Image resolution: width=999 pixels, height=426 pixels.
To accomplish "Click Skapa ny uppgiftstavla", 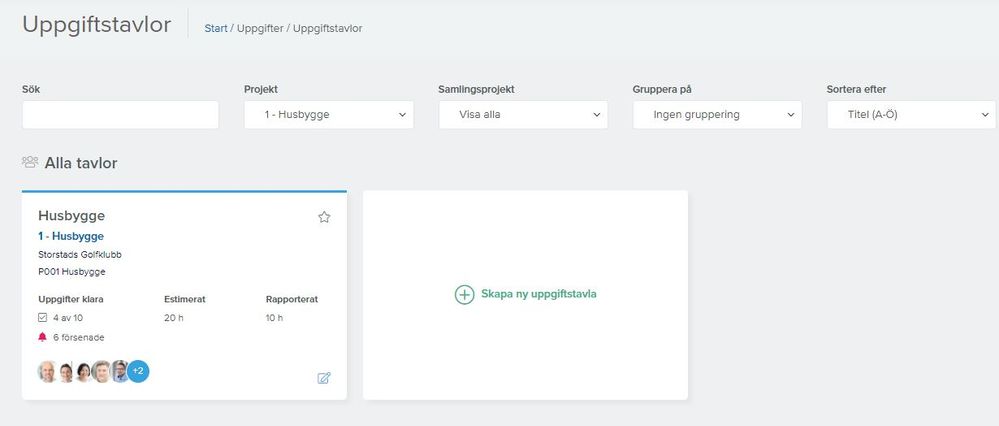I will 538,294.
